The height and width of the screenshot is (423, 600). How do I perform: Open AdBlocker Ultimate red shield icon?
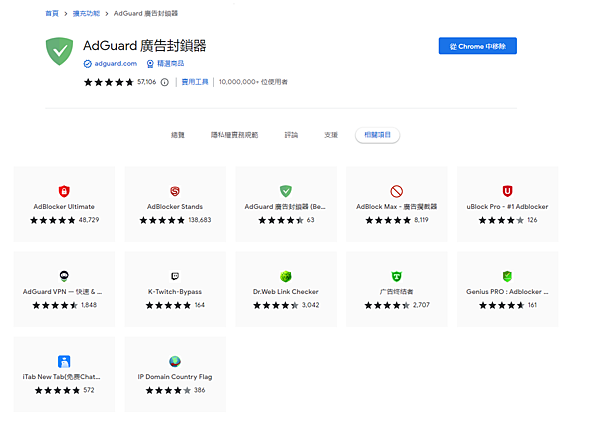click(x=64, y=191)
